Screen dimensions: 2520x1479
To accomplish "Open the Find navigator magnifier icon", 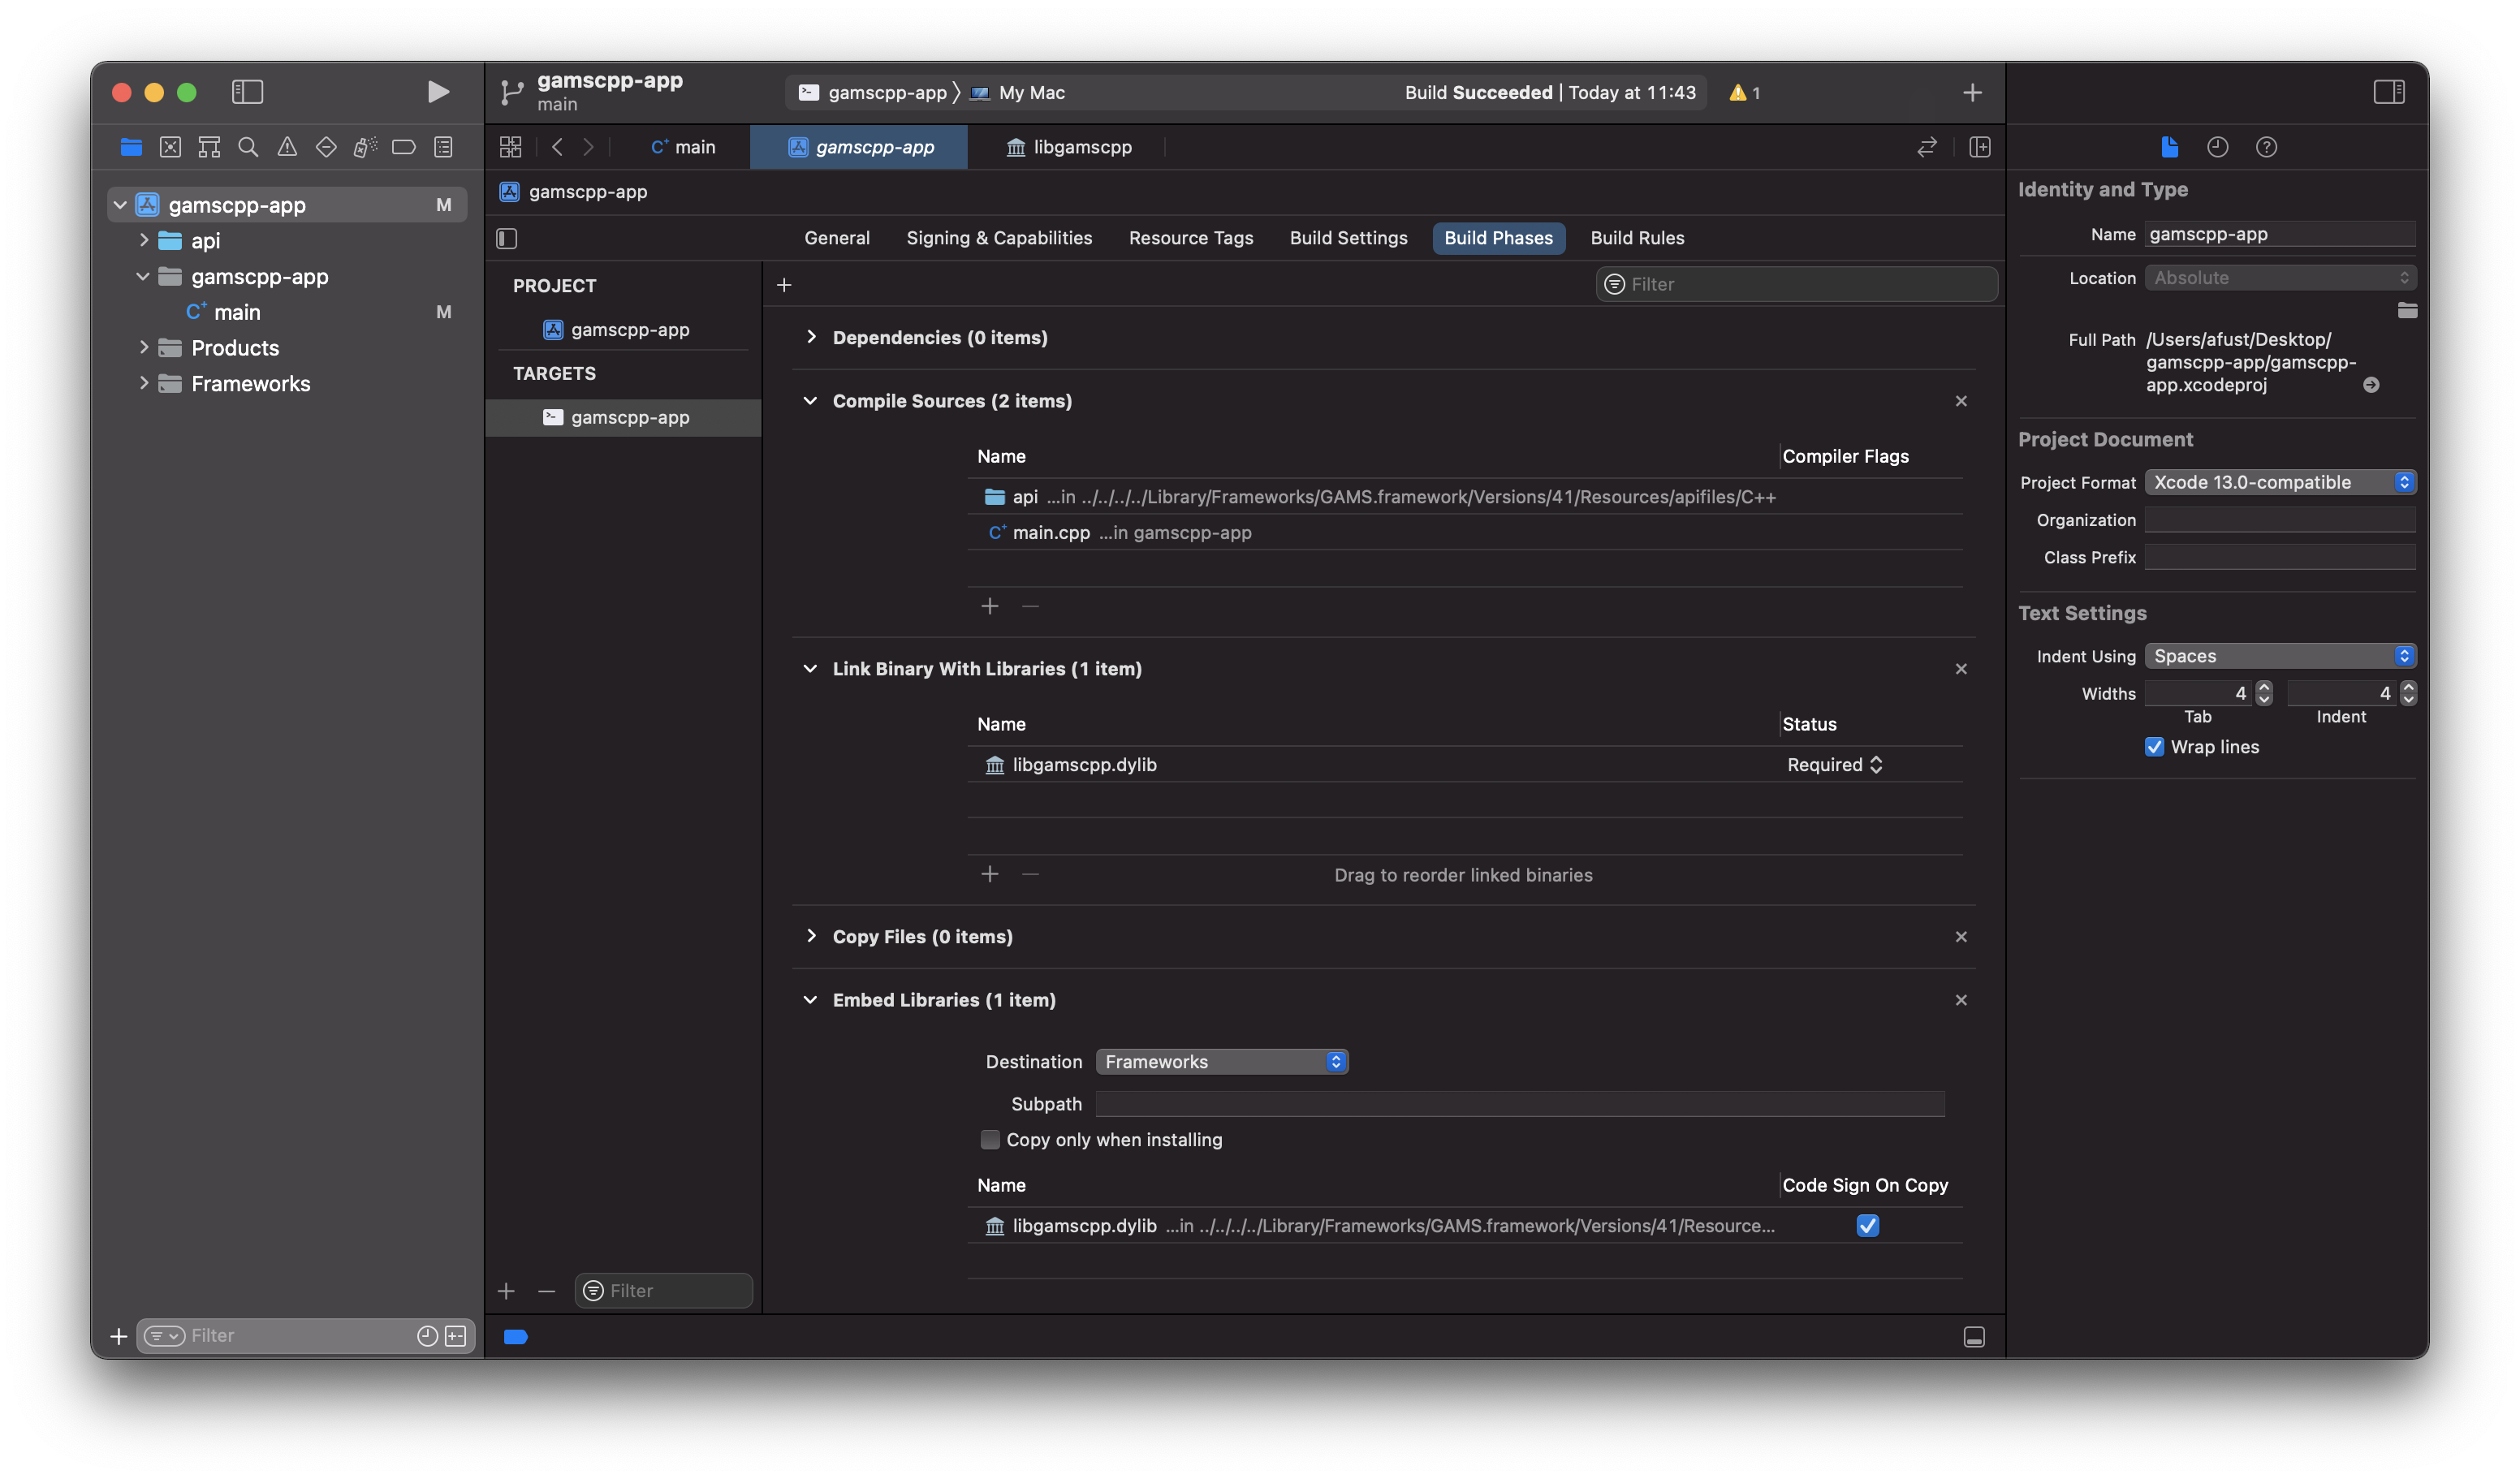I will [248, 147].
